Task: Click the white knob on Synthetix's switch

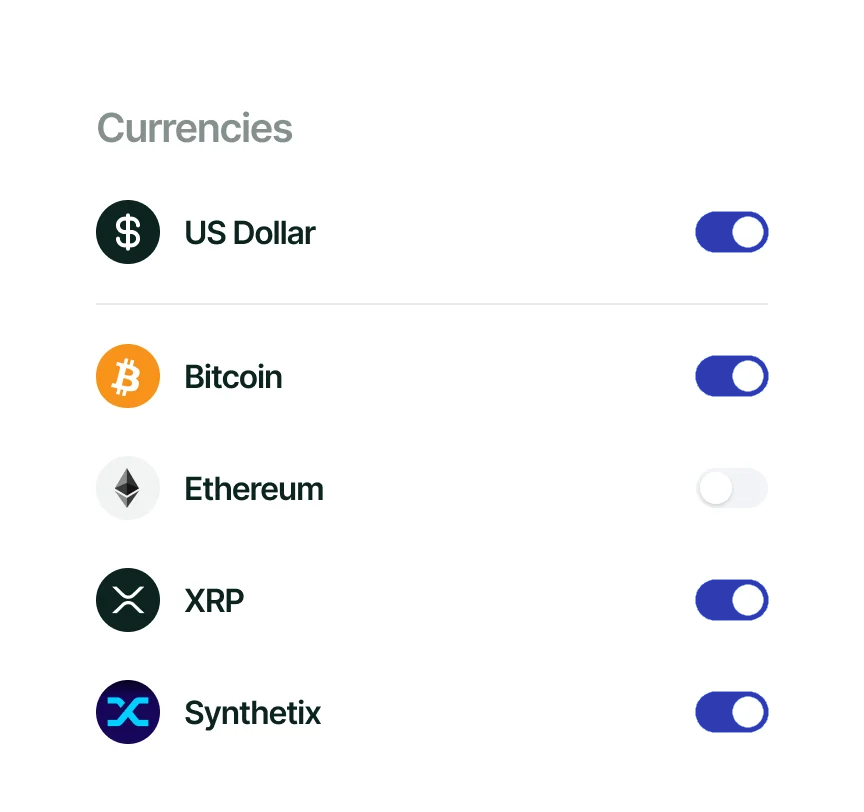Action: (749, 712)
